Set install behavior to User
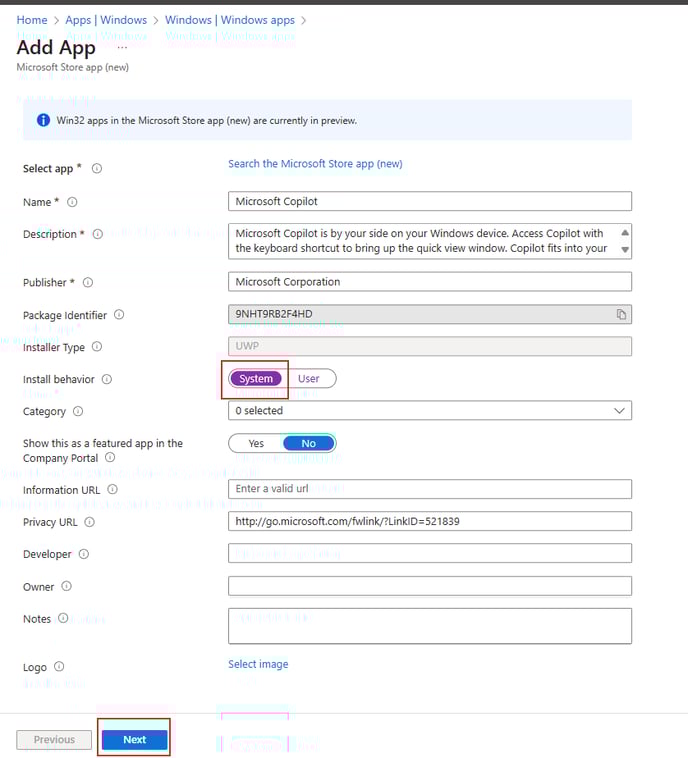The height and width of the screenshot is (758, 688). (x=308, y=379)
